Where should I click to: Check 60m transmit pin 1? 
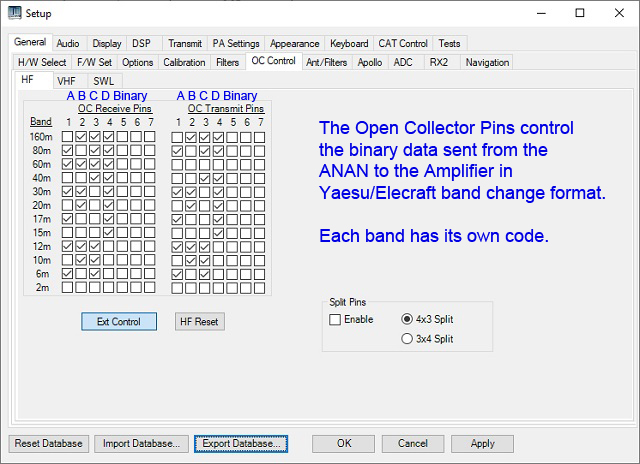coord(177,164)
